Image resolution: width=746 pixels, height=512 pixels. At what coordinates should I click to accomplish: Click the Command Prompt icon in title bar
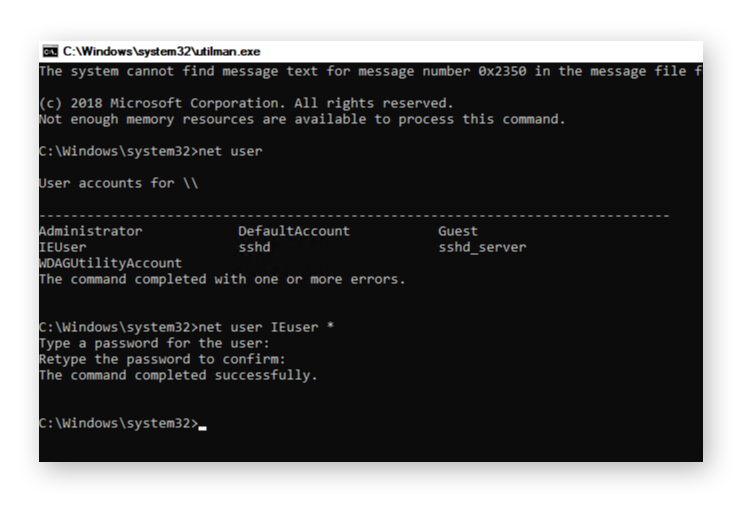[x=49, y=51]
